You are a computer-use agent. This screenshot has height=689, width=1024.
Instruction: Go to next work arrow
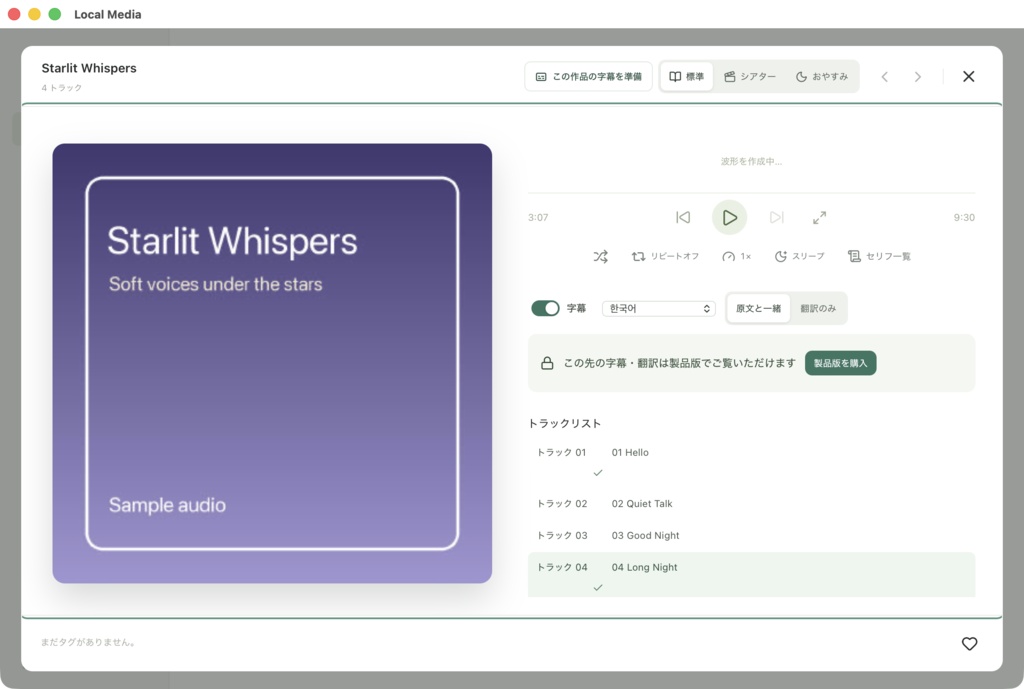tap(918, 77)
